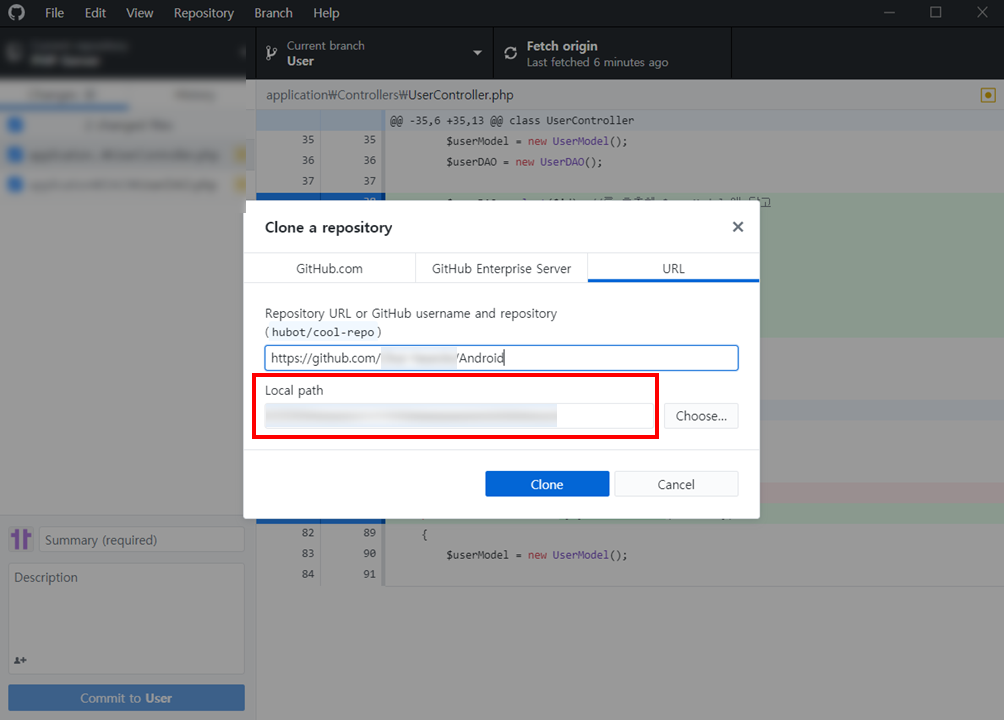Viewport: 1004px width, 720px height.
Task: Minimize the GitHub Desktop window
Action: tap(889, 13)
